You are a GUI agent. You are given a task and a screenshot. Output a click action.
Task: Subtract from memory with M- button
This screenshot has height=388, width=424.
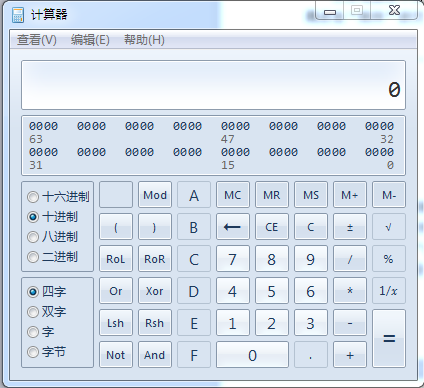tap(389, 195)
